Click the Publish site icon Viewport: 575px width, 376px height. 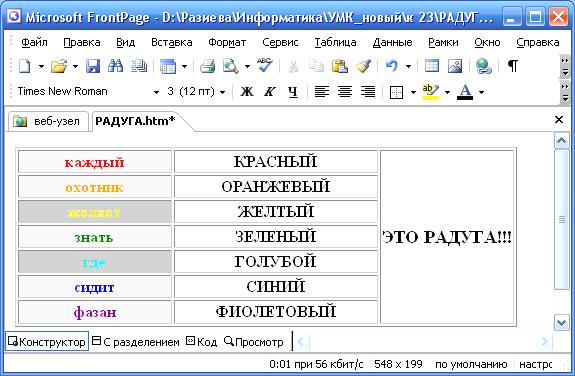pyautogui.click(x=139, y=66)
